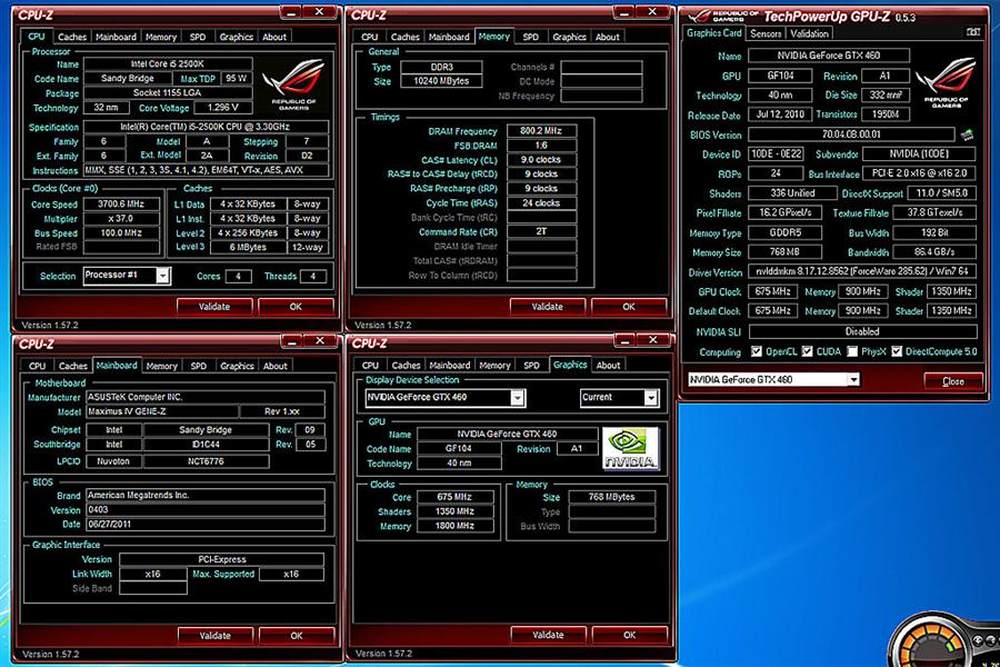Click the DRAM Frequency value 800.2 MHz

[x=541, y=131]
